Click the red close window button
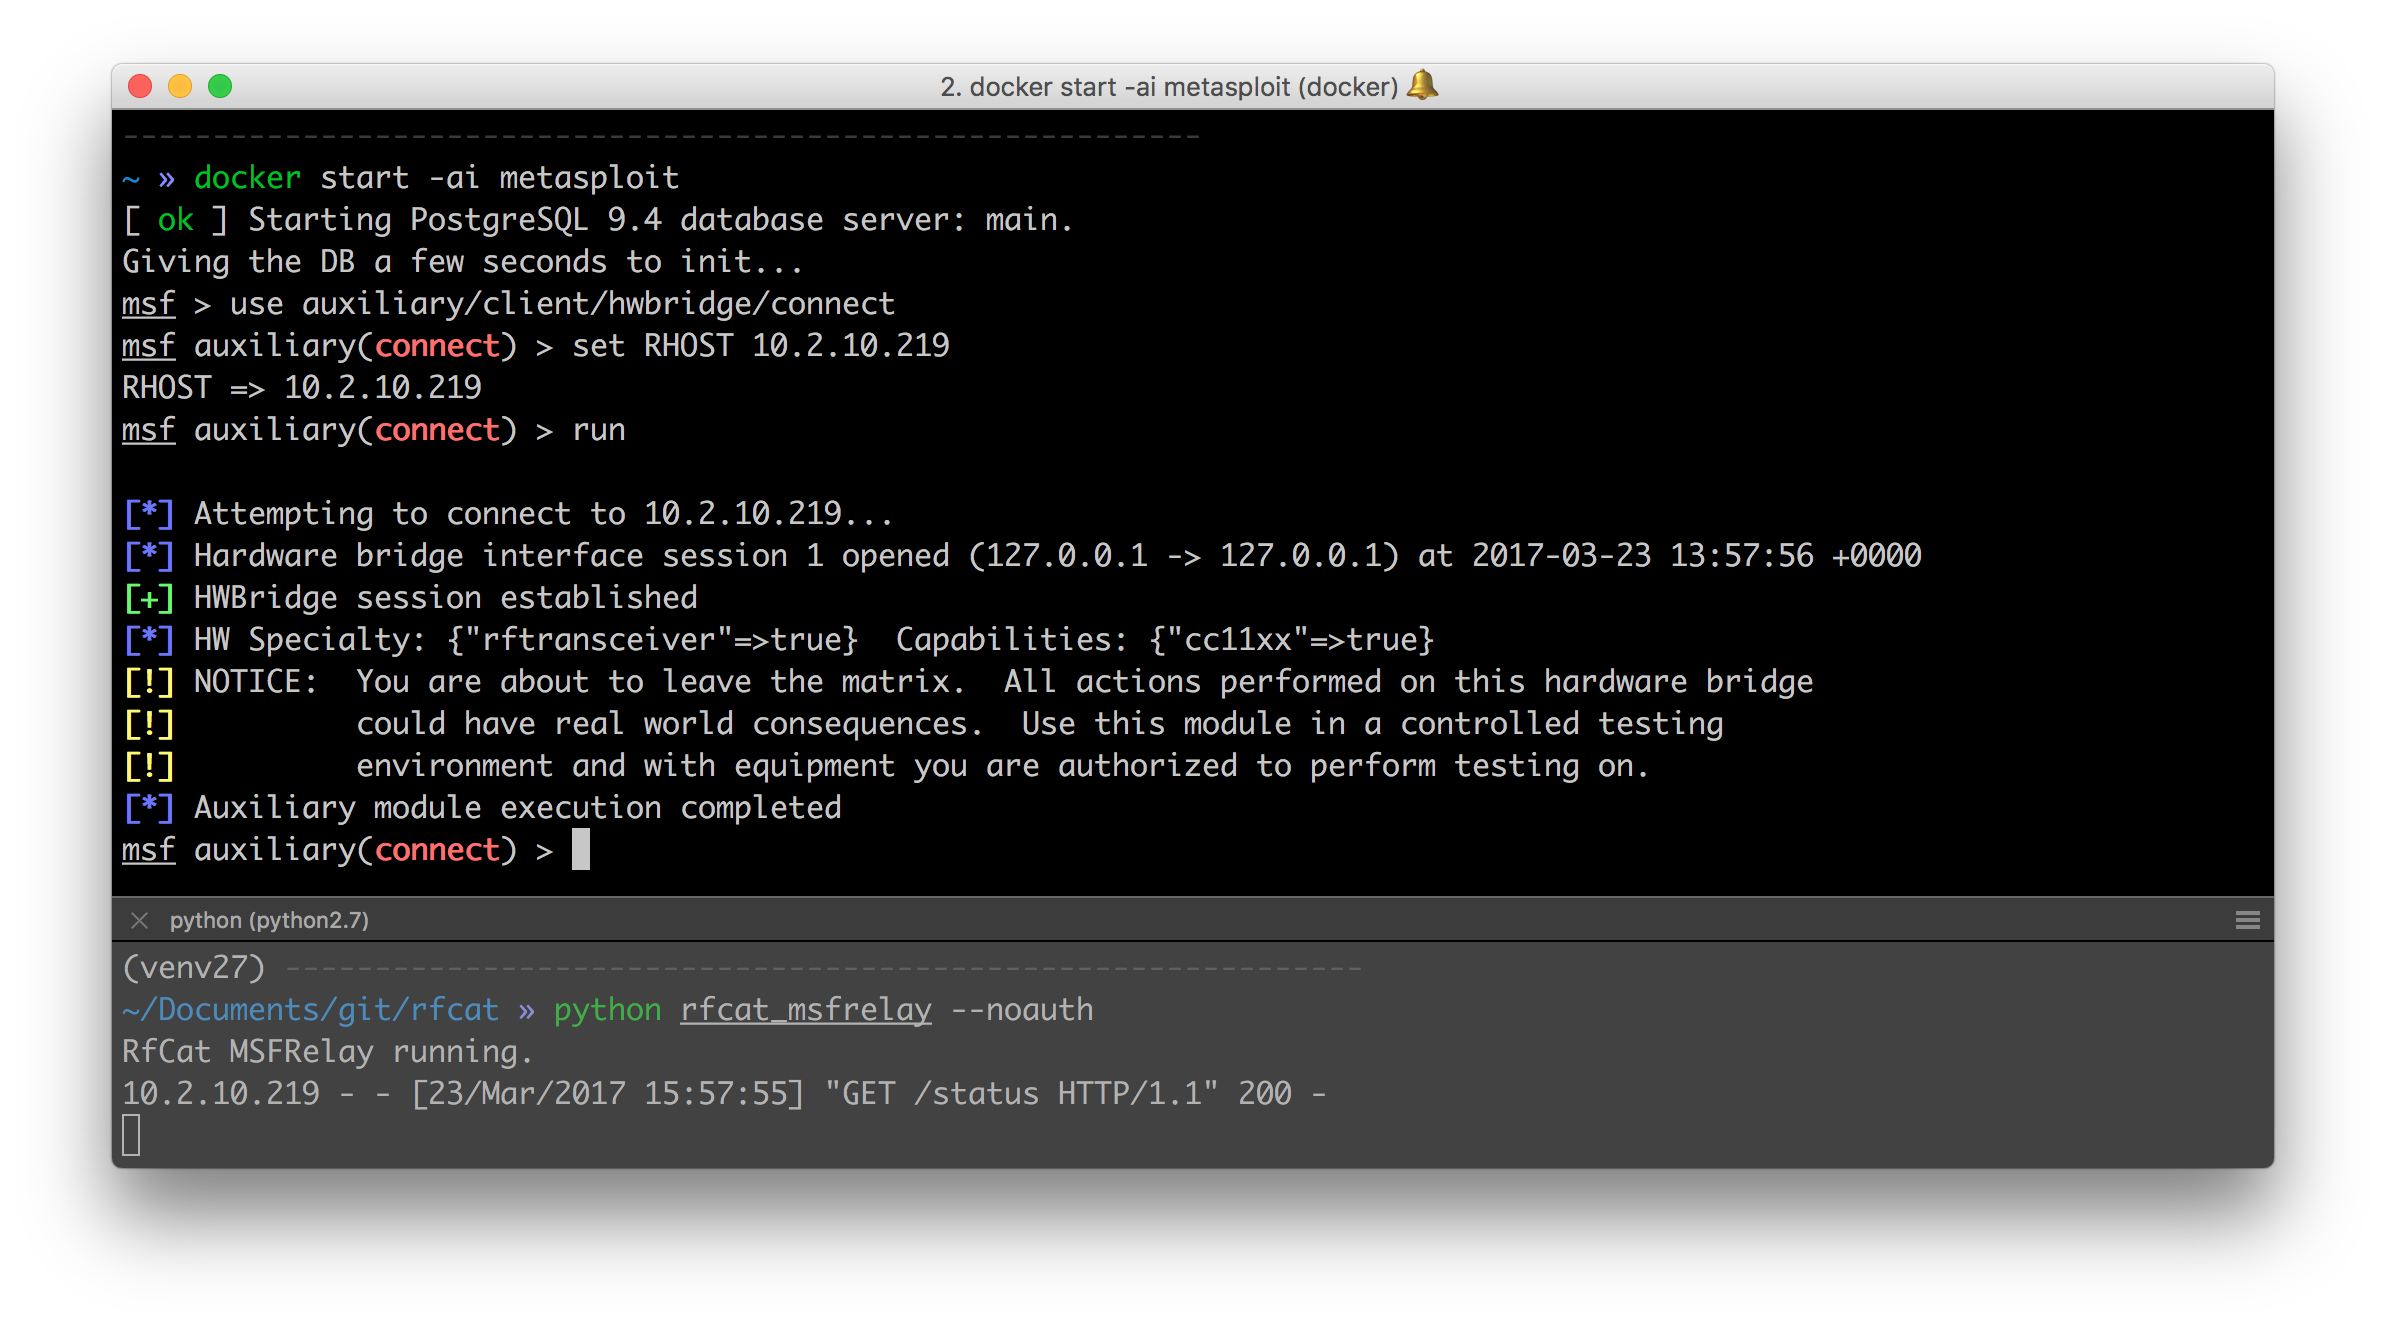The height and width of the screenshot is (1328, 2386). coord(140,87)
